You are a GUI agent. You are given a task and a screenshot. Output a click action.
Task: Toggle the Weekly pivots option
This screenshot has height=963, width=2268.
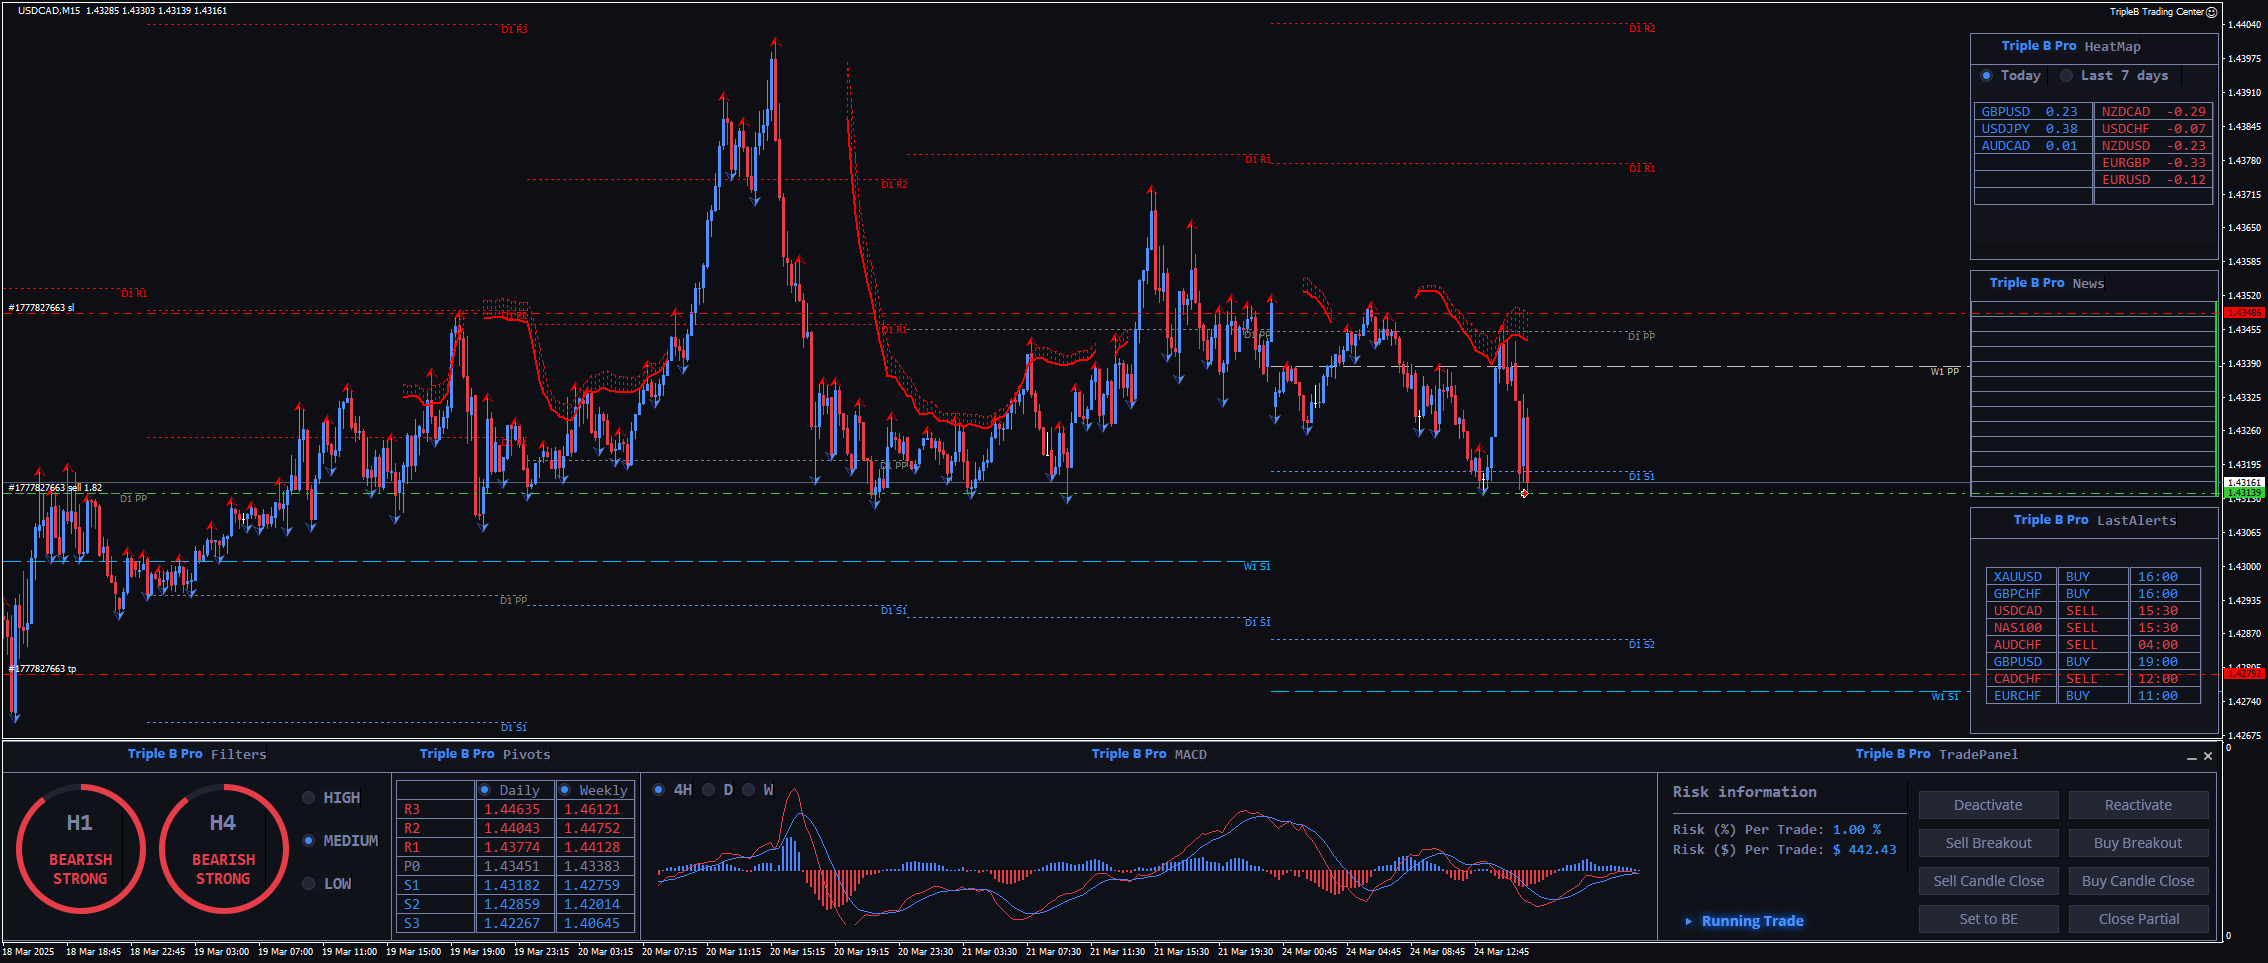pyautogui.click(x=565, y=790)
